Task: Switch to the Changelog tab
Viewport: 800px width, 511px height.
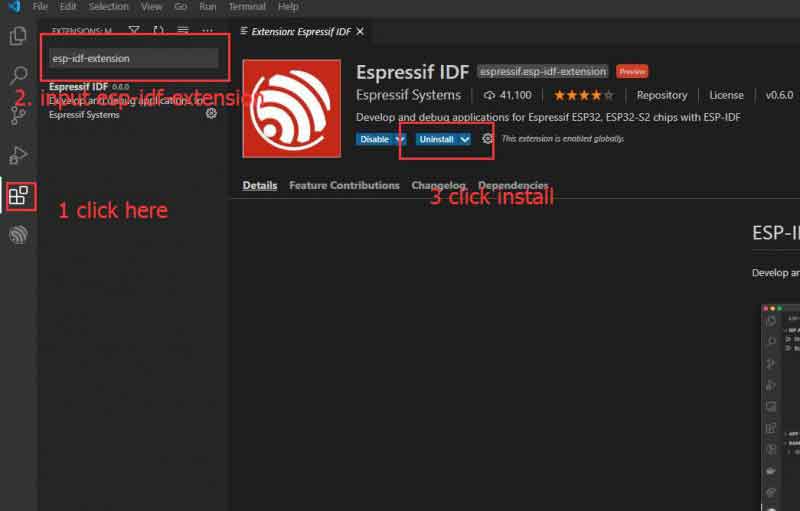Action: 438,185
